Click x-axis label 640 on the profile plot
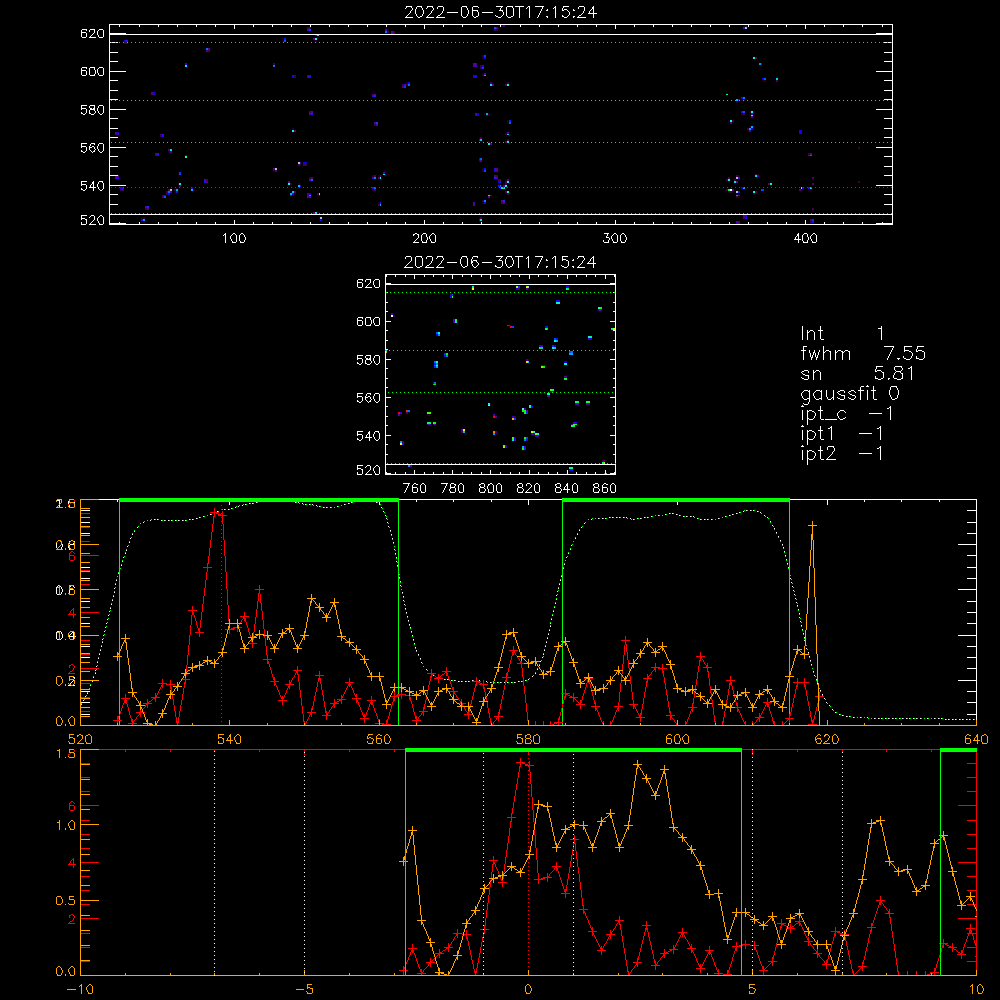 click(x=976, y=739)
